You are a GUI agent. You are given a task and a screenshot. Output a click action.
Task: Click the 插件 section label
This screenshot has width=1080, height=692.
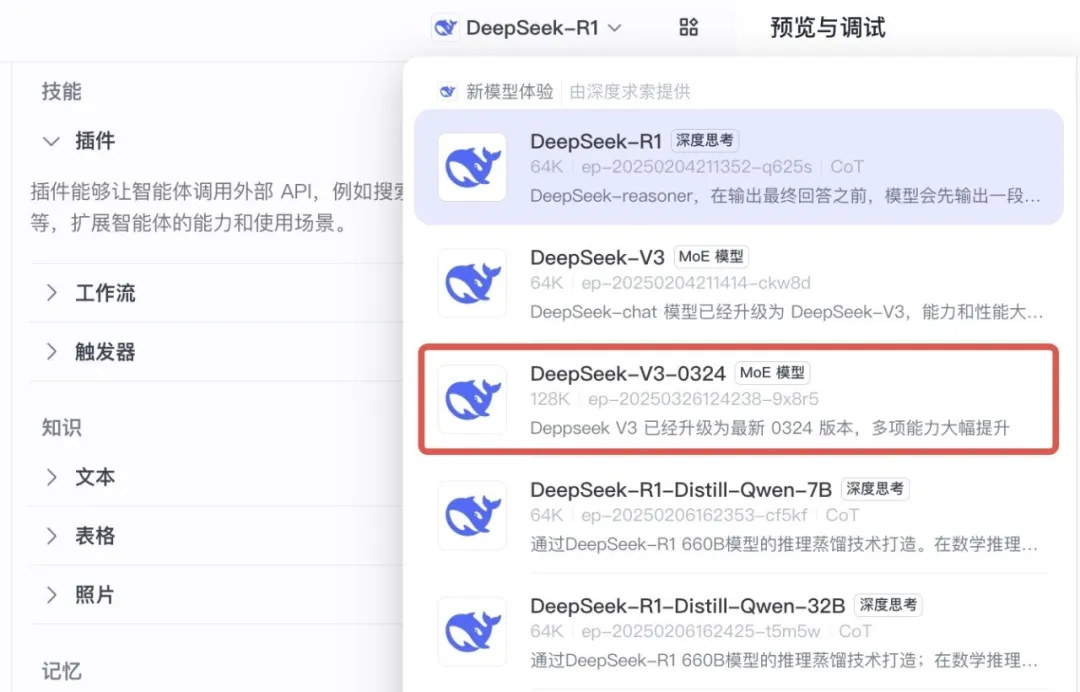click(x=95, y=141)
